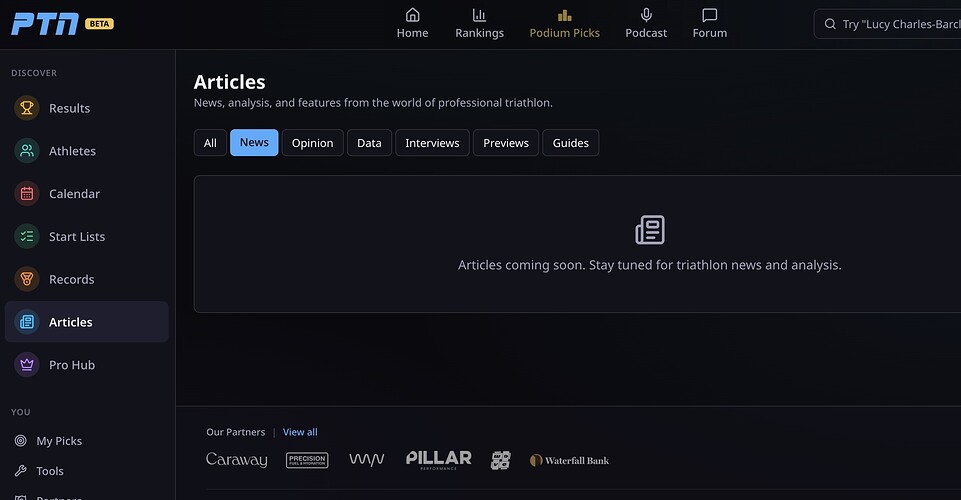Image resolution: width=961 pixels, height=500 pixels.
Task: Click the Records medal icon
Action: [27, 280]
